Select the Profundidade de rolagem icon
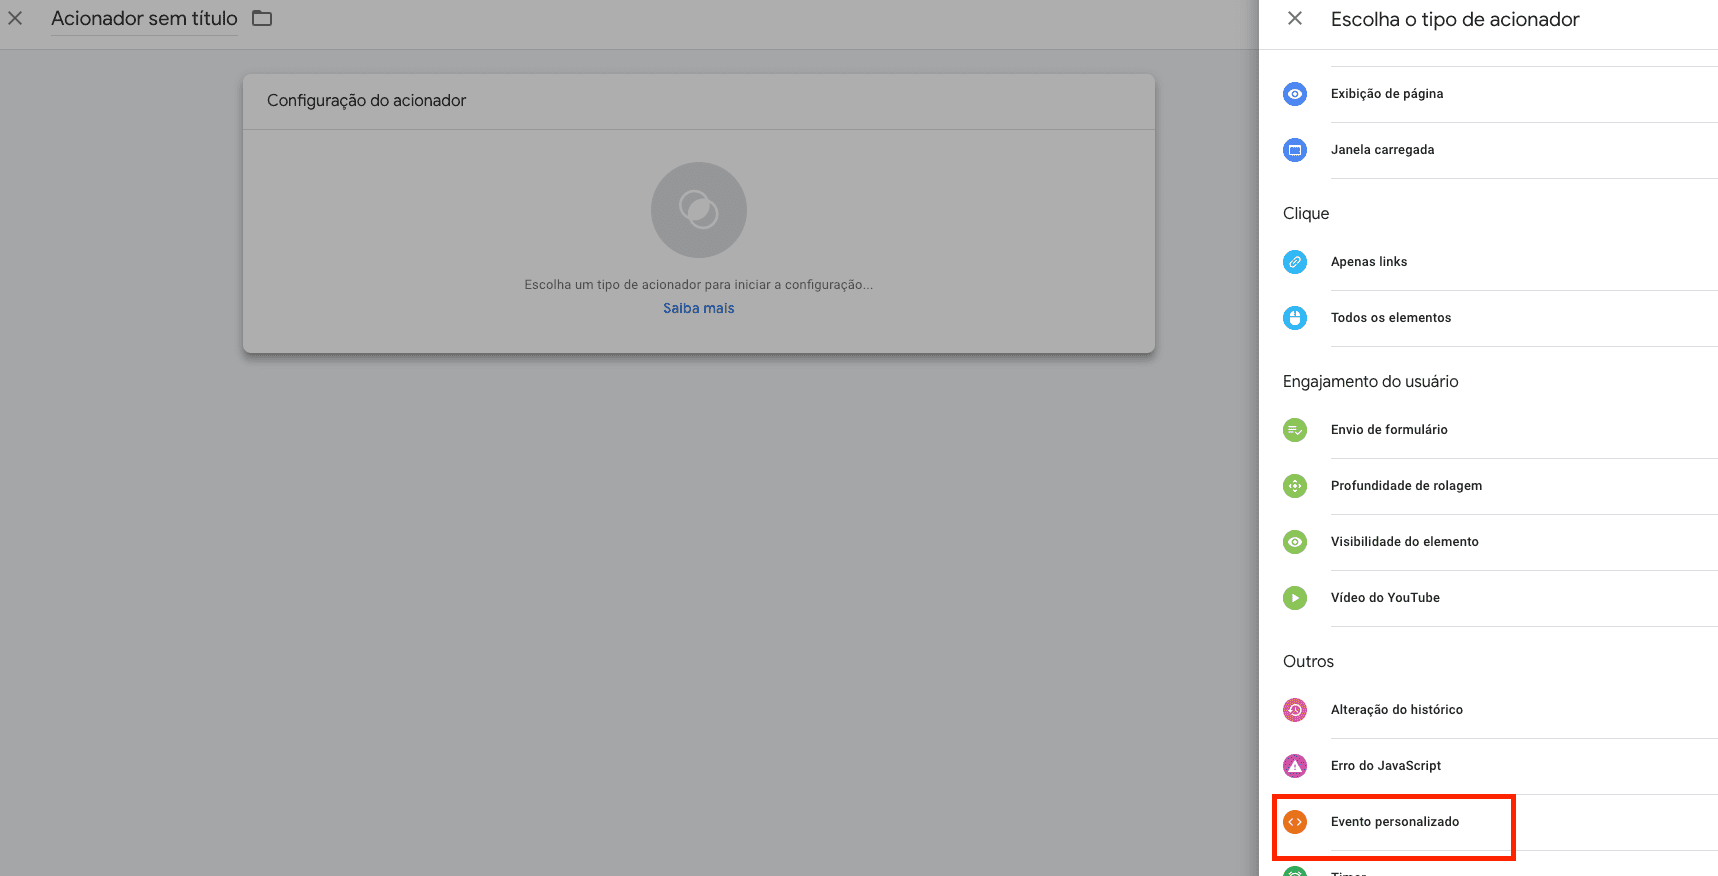Viewport: 1718px width, 876px height. coord(1295,486)
